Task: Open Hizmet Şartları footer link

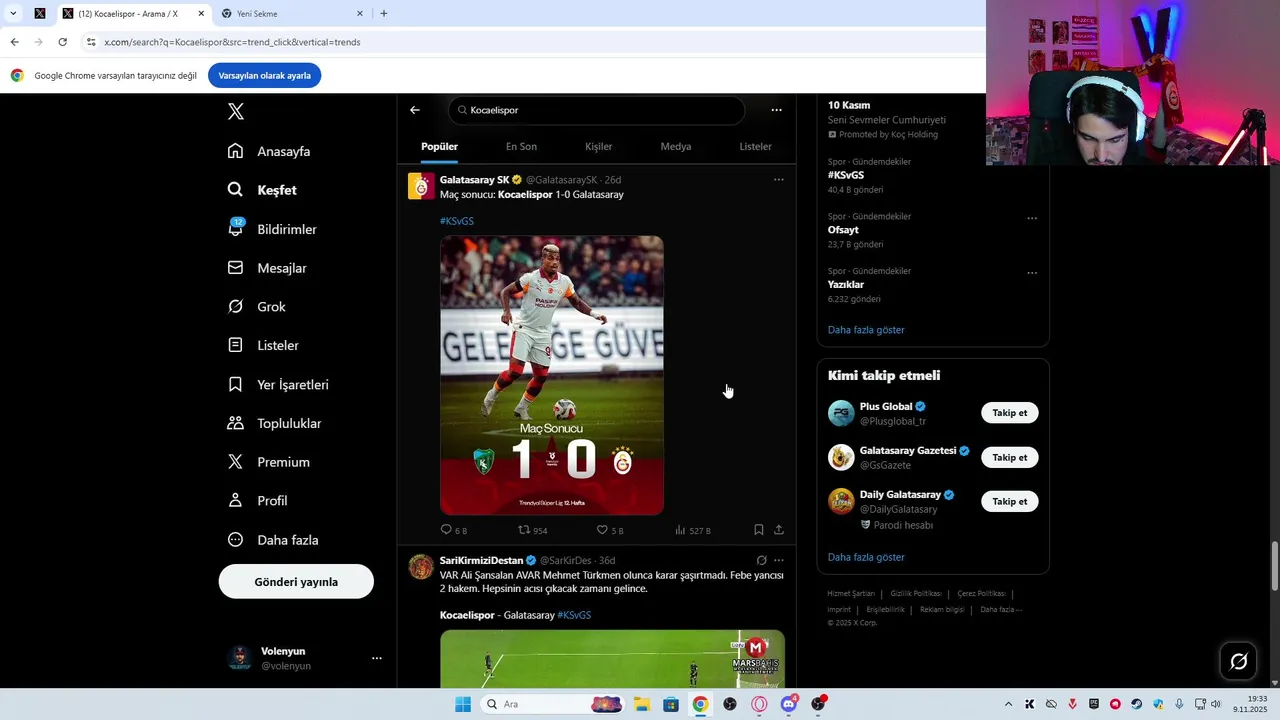Action: pos(851,594)
